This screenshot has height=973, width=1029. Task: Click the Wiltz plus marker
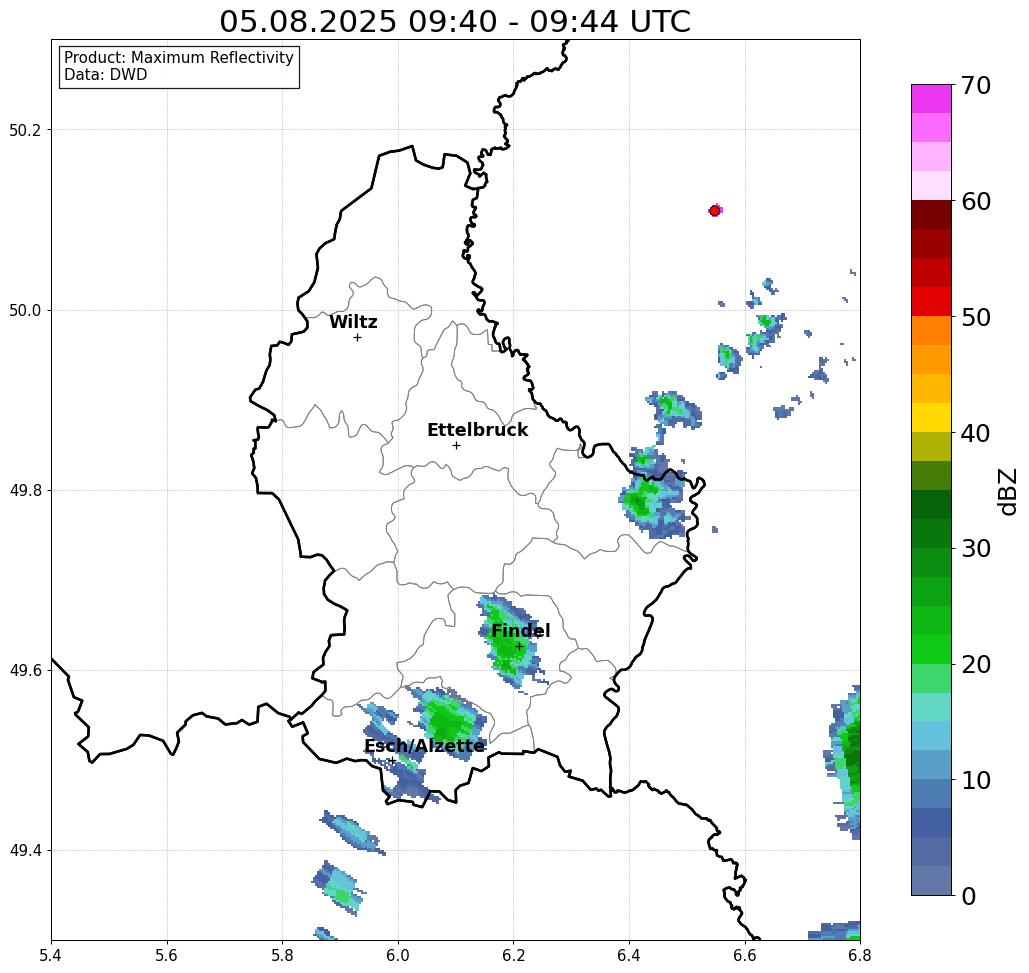(357, 337)
